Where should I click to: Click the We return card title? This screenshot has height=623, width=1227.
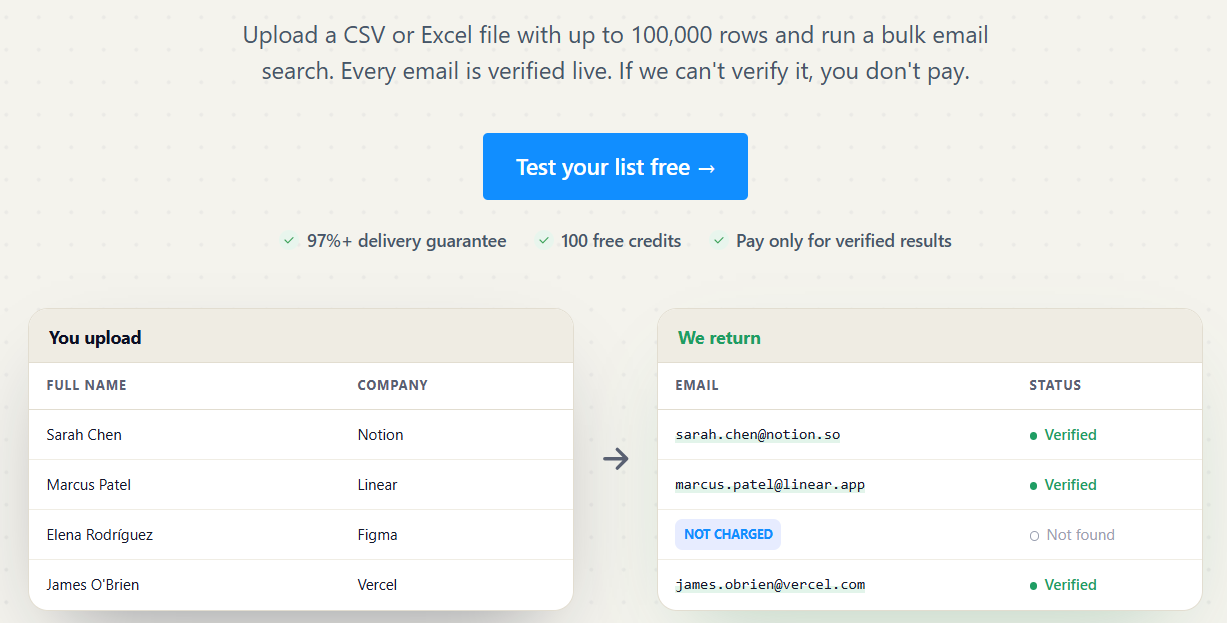coord(719,338)
